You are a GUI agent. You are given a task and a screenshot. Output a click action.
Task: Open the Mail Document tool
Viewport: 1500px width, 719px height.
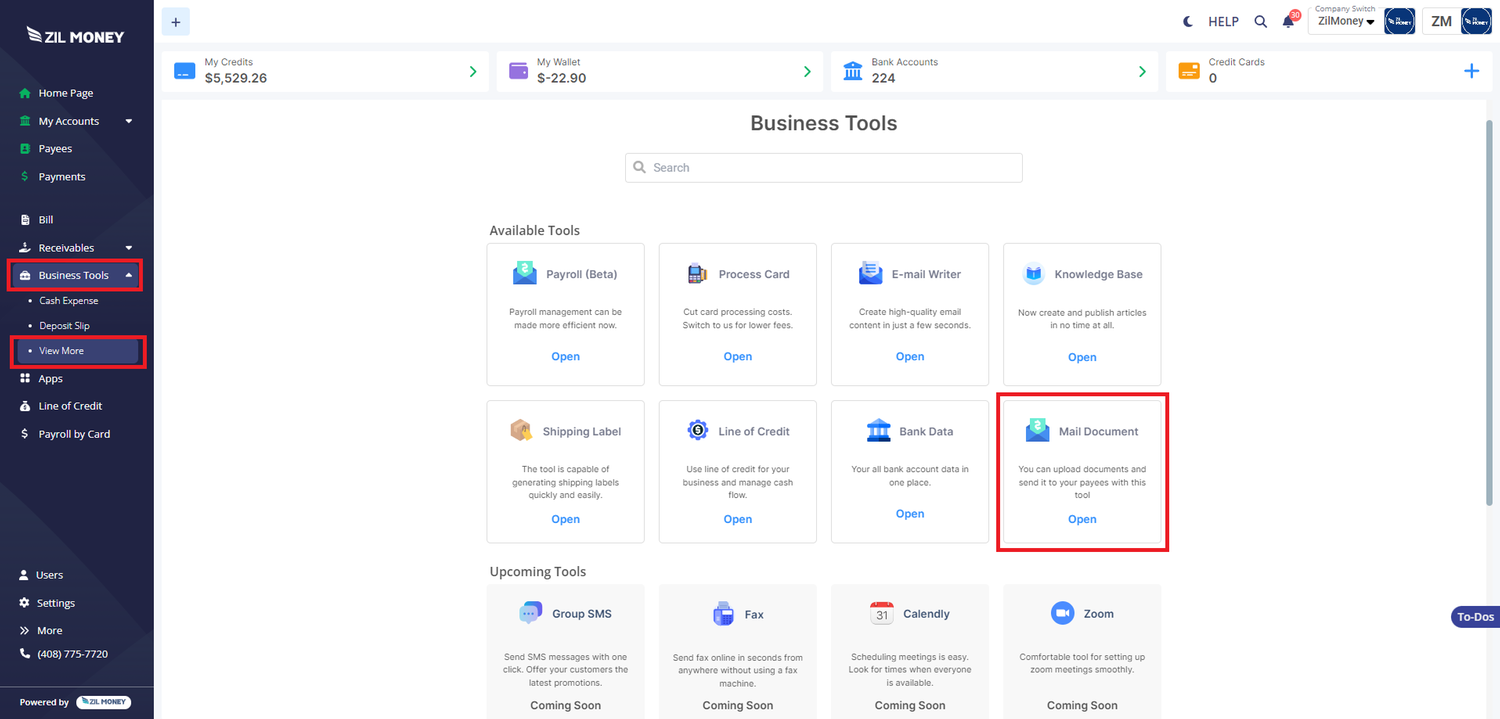pyautogui.click(x=1082, y=519)
